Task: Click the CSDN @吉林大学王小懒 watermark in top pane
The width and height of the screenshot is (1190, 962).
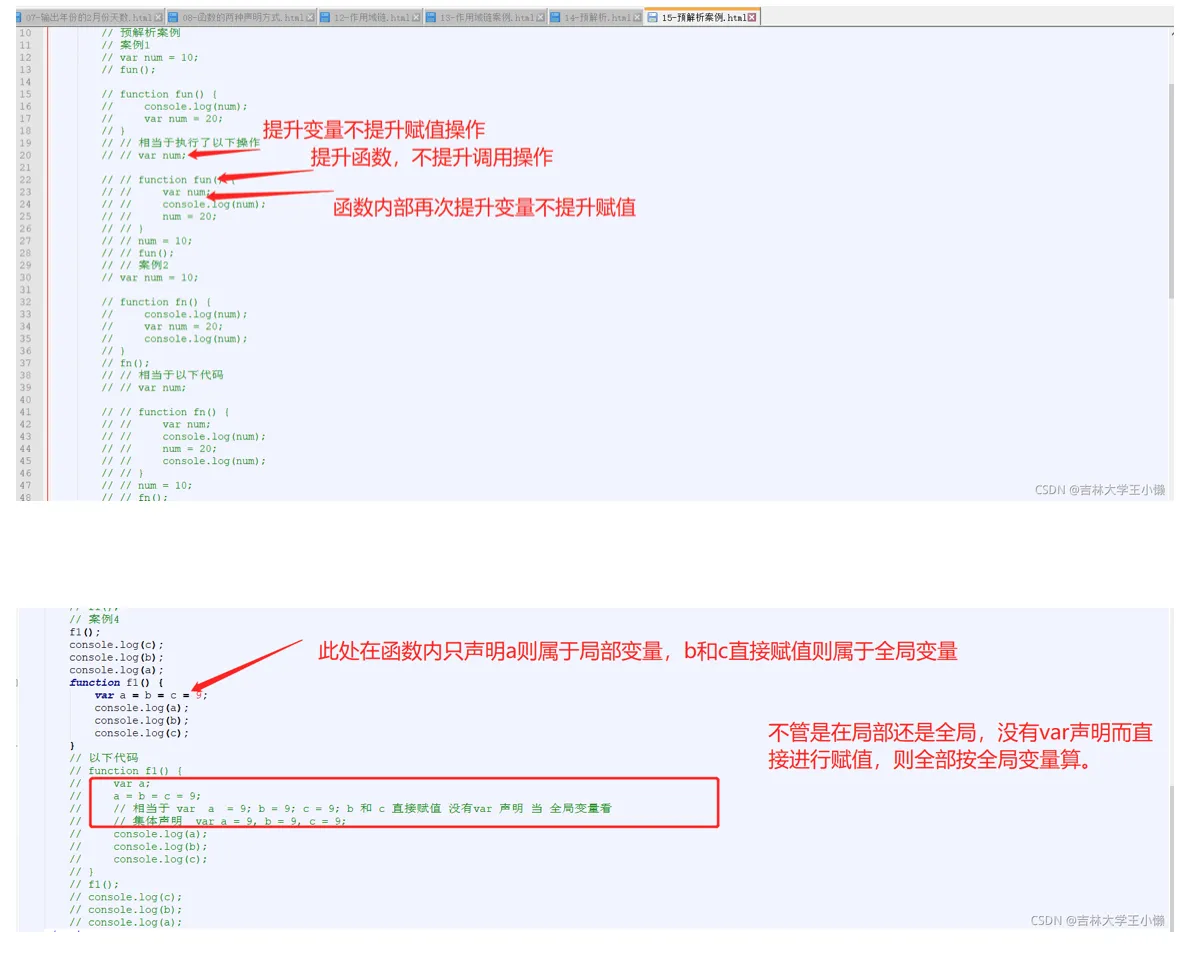Action: click(x=1101, y=489)
